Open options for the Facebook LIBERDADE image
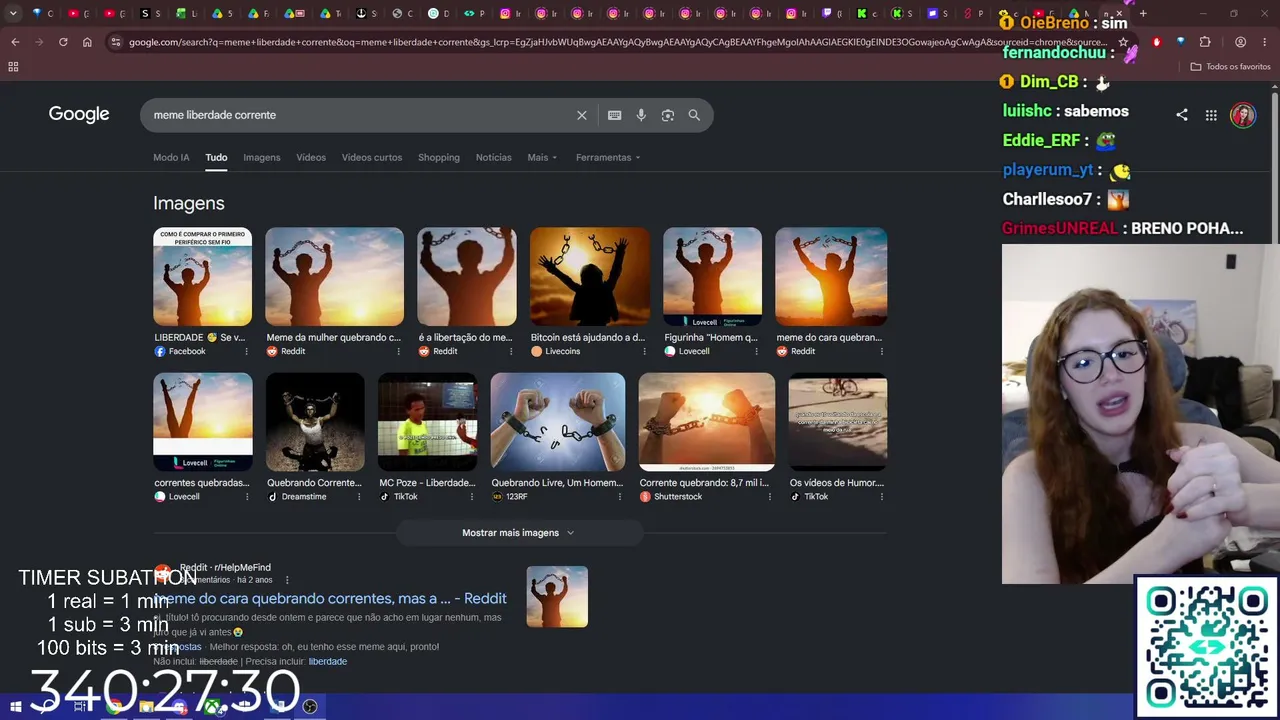This screenshot has height=720, width=1280. pos(247,351)
